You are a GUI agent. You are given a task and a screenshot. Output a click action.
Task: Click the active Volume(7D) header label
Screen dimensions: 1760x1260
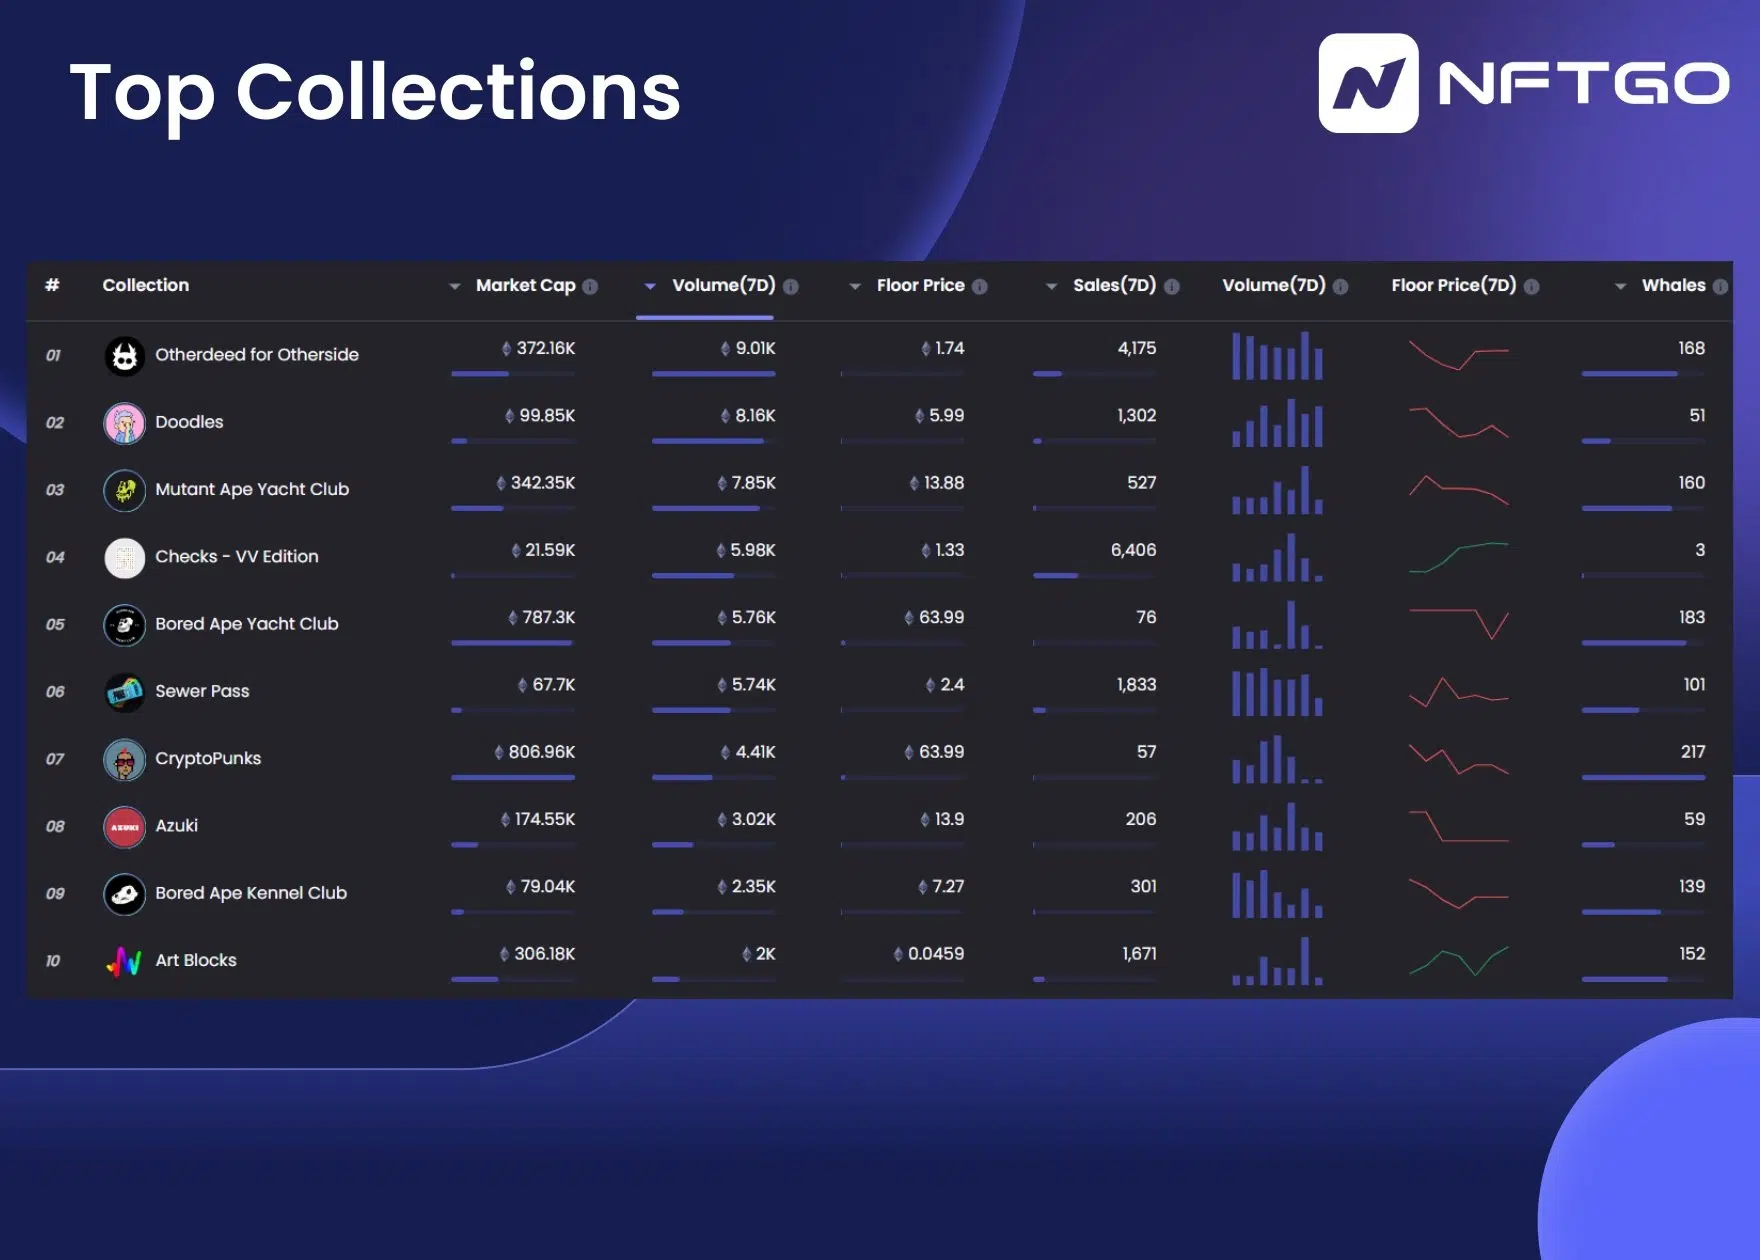coord(724,286)
